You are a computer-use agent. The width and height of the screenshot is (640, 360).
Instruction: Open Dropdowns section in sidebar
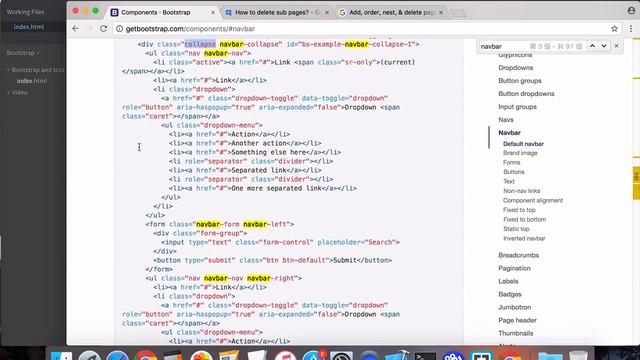tap(516, 68)
